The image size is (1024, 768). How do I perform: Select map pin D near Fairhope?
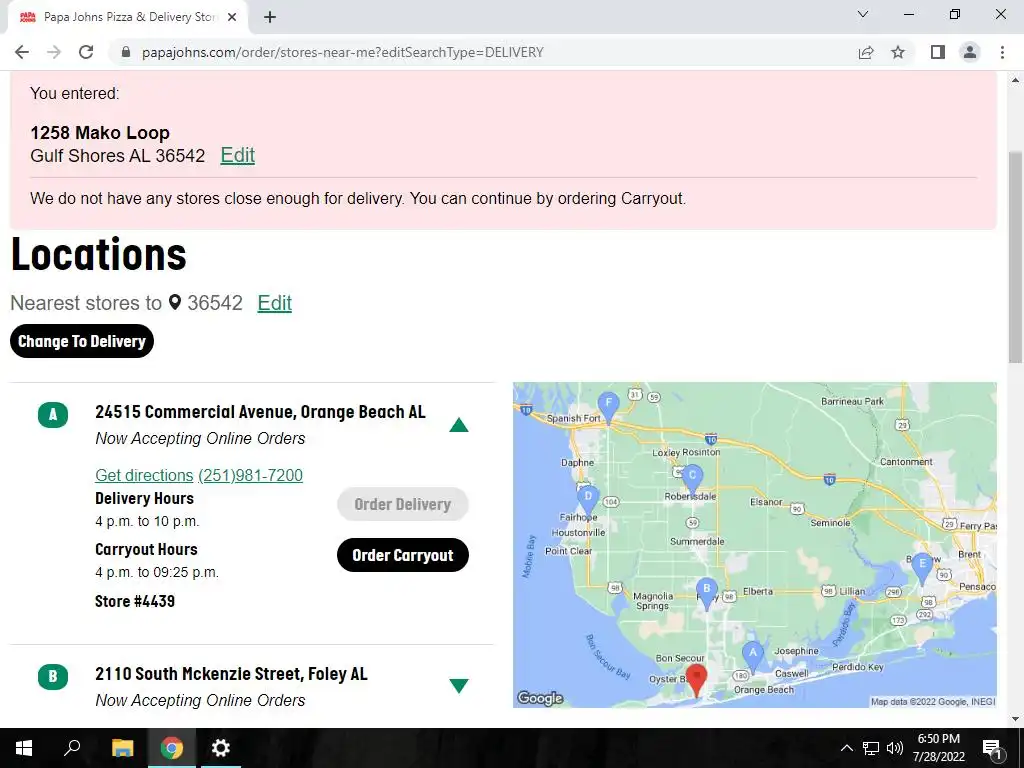[588, 500]
